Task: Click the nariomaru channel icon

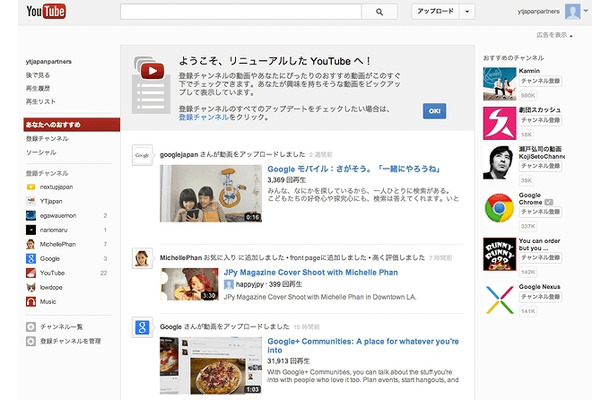Action: pyautogui.click(x=31, y=230)
